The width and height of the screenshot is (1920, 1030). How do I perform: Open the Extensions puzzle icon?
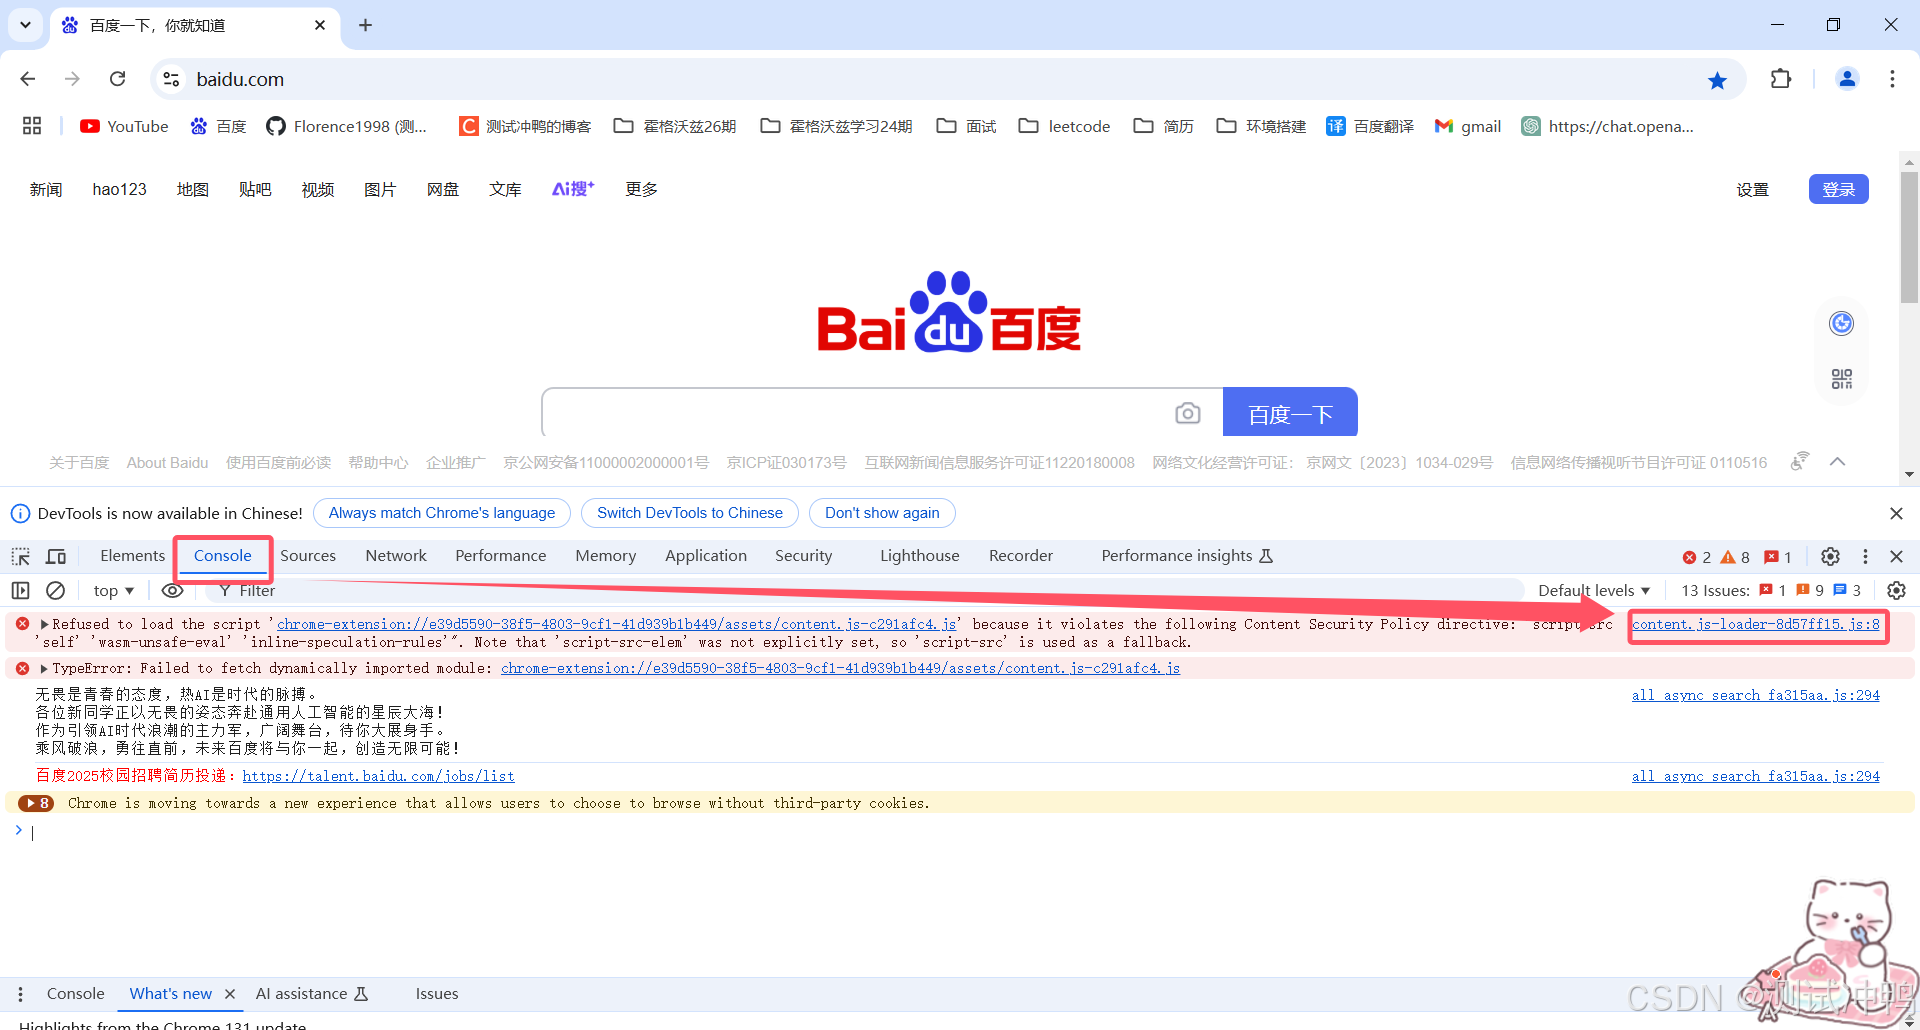1780,79
